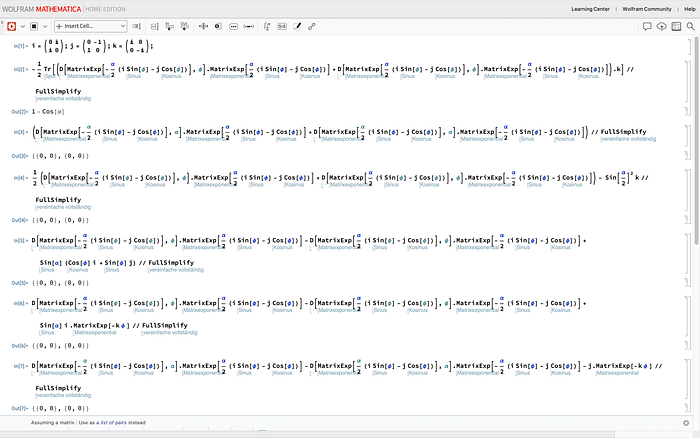Screen dimensions: 700x438
Task: Open the Help link in the header
Action: (x=690, y=9)
